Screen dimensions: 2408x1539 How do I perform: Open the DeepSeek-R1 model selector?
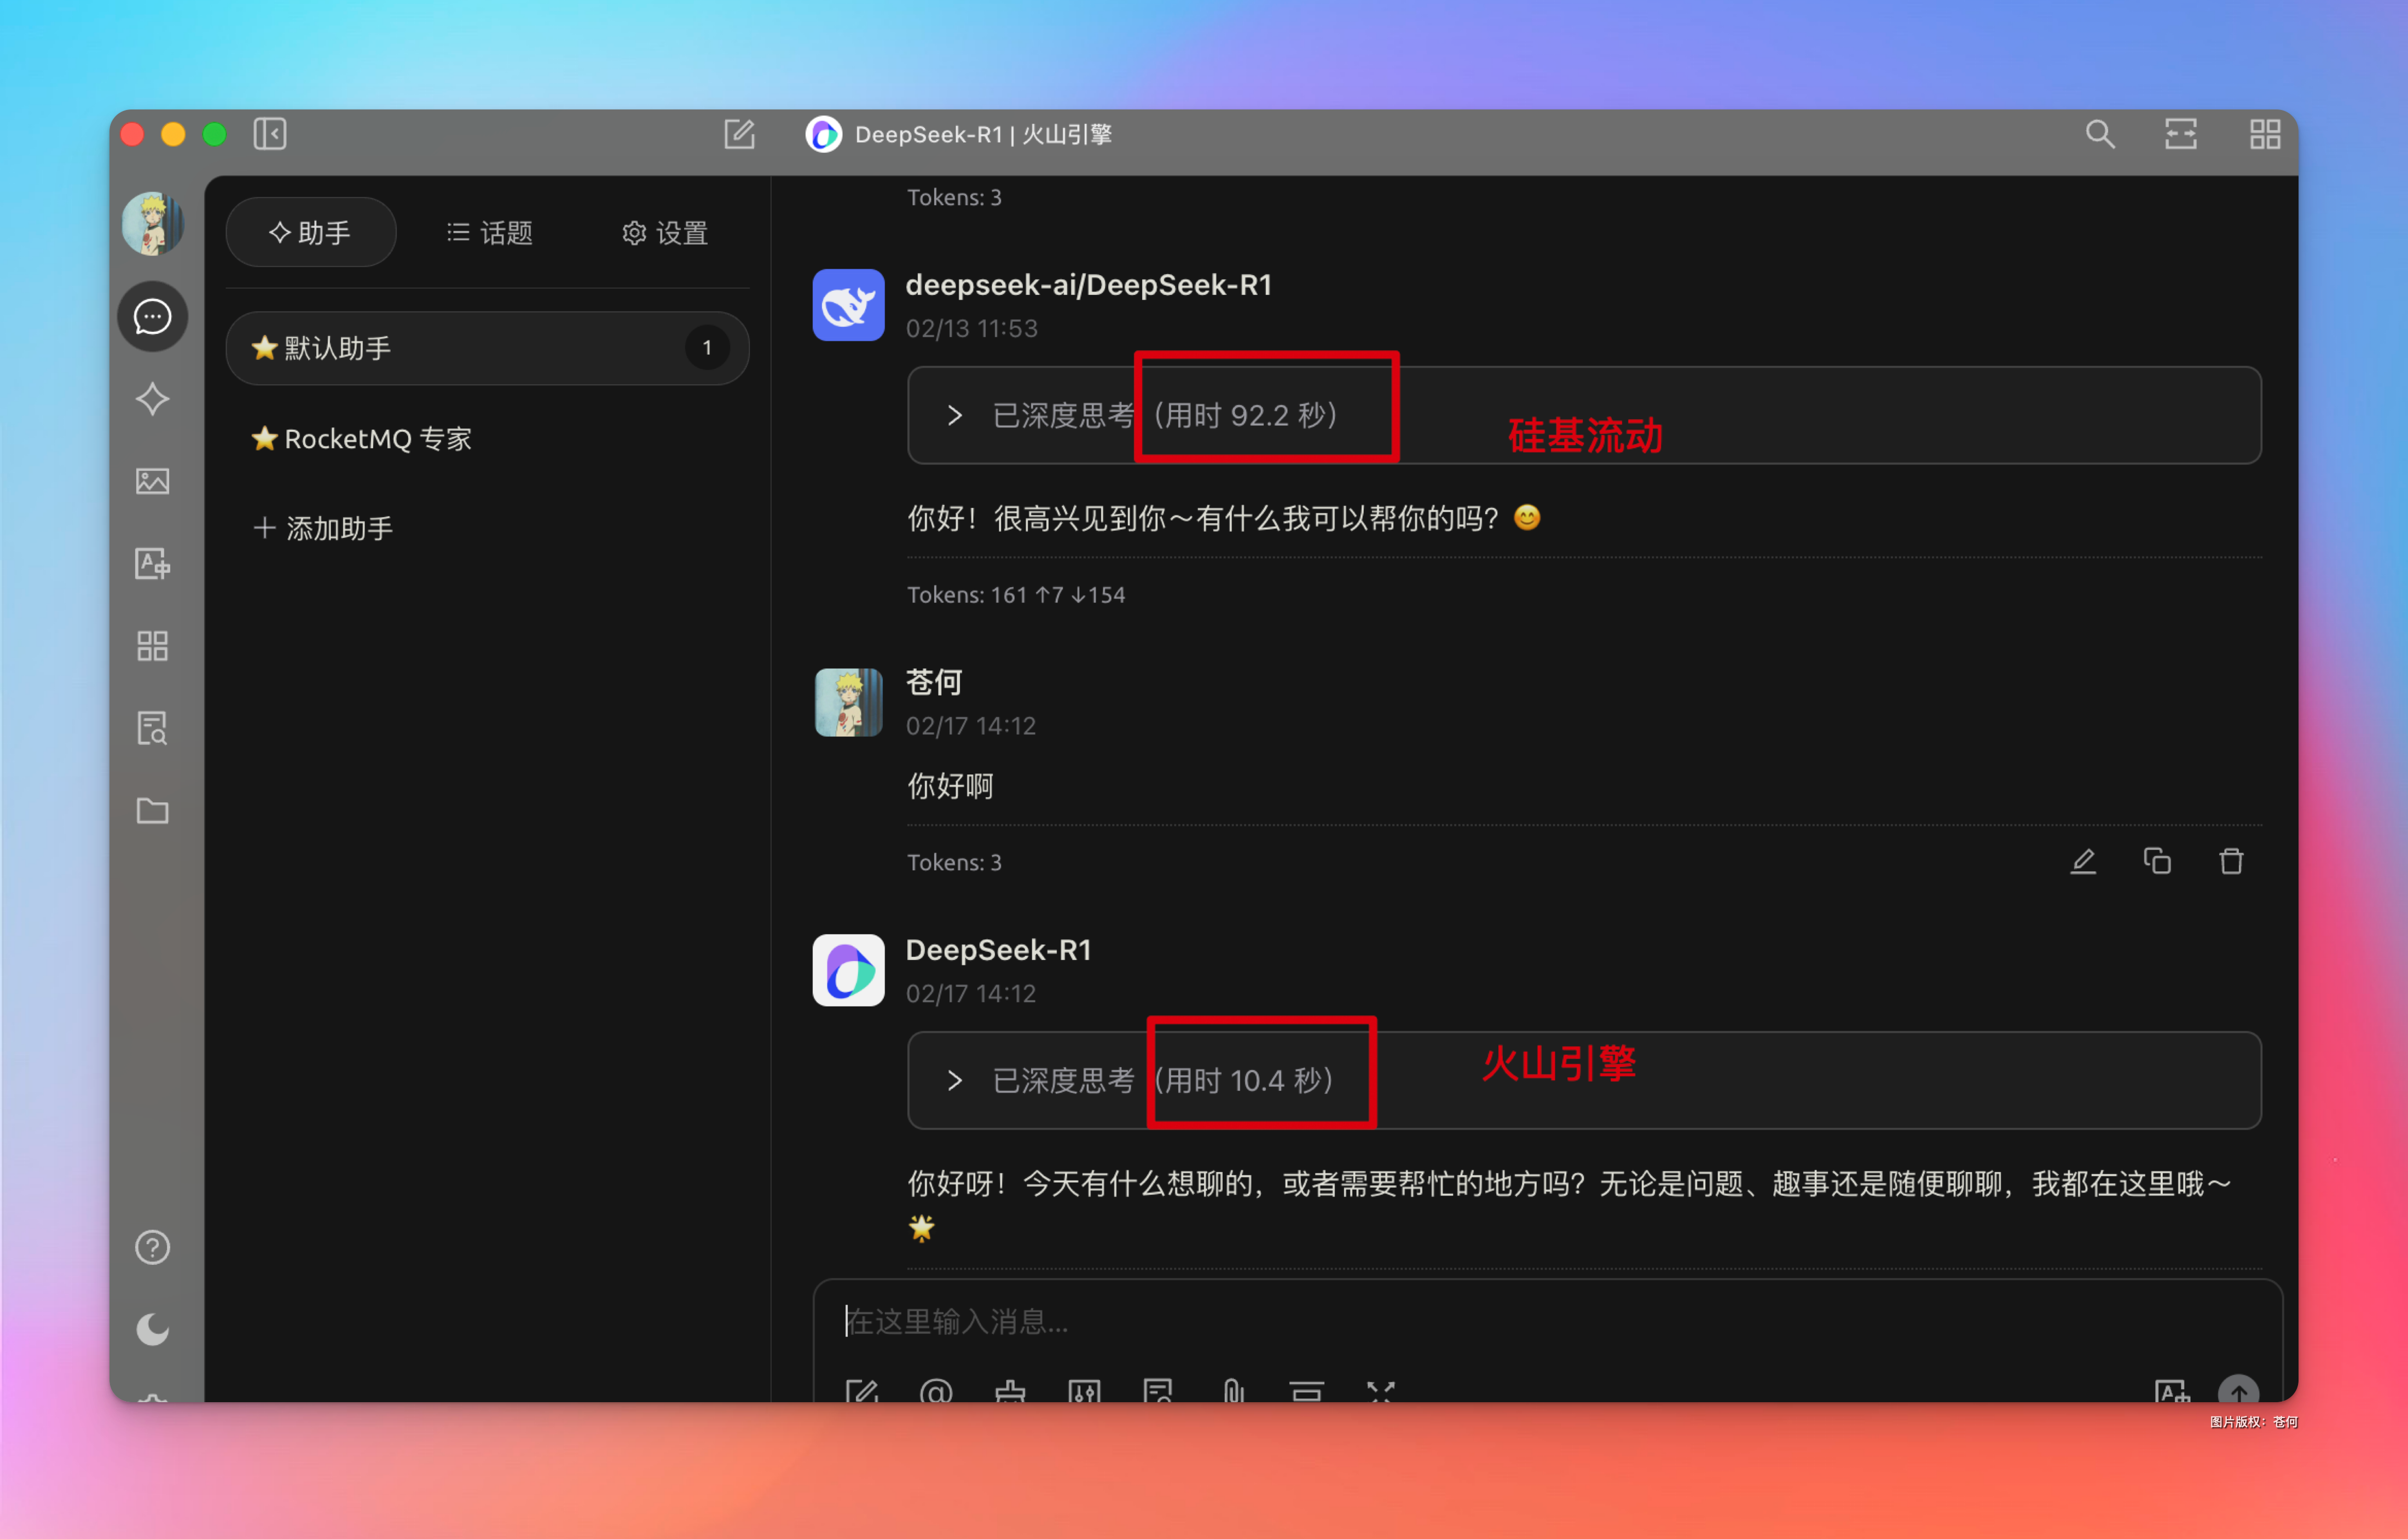pos(958,134)
